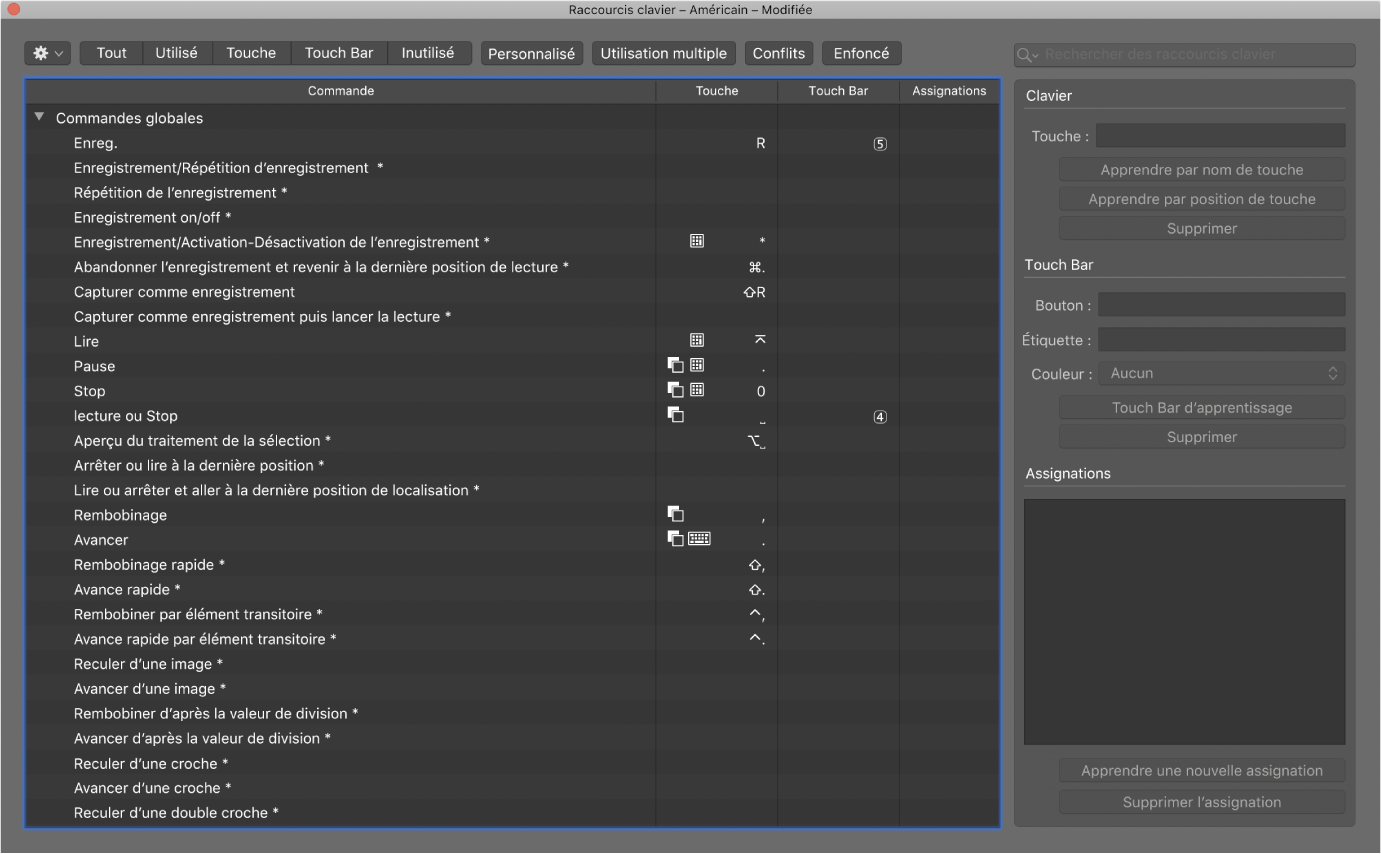Screen dimensions: 1381x854
Task: Click Apprendre par position de touche
Action: (x=1202, y=199)
